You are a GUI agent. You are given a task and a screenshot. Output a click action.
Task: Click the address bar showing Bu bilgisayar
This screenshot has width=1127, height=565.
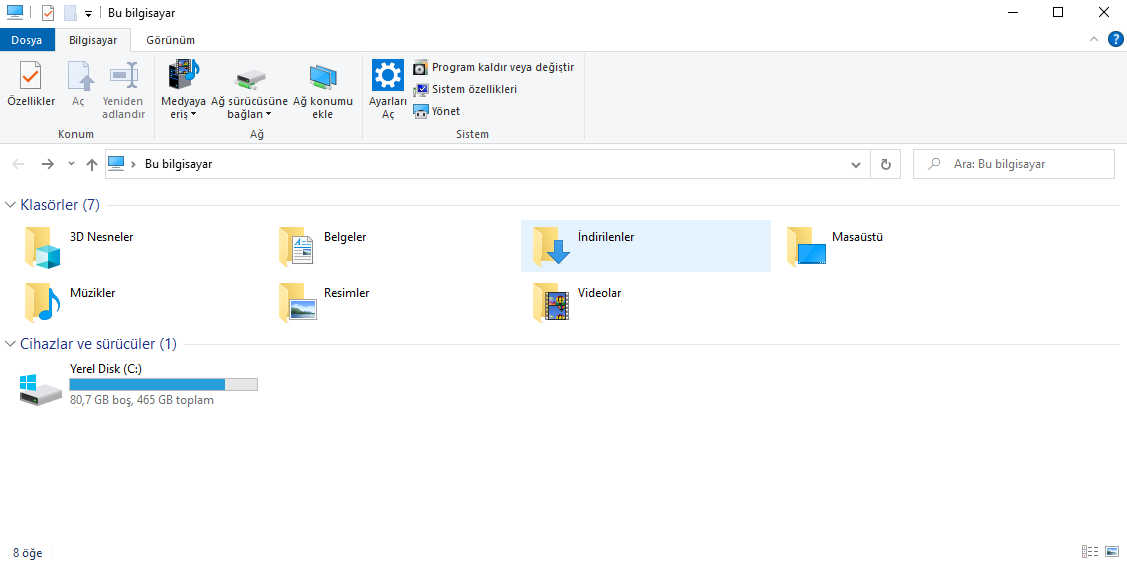click(x=487, y=164)
